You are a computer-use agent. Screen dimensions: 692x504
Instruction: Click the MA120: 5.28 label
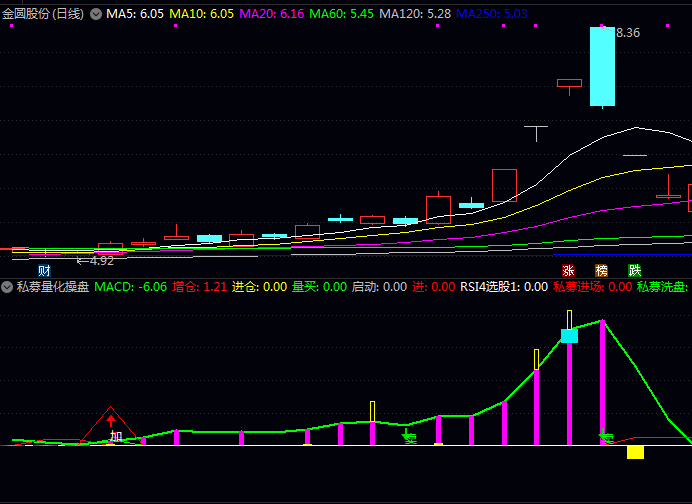415,14
